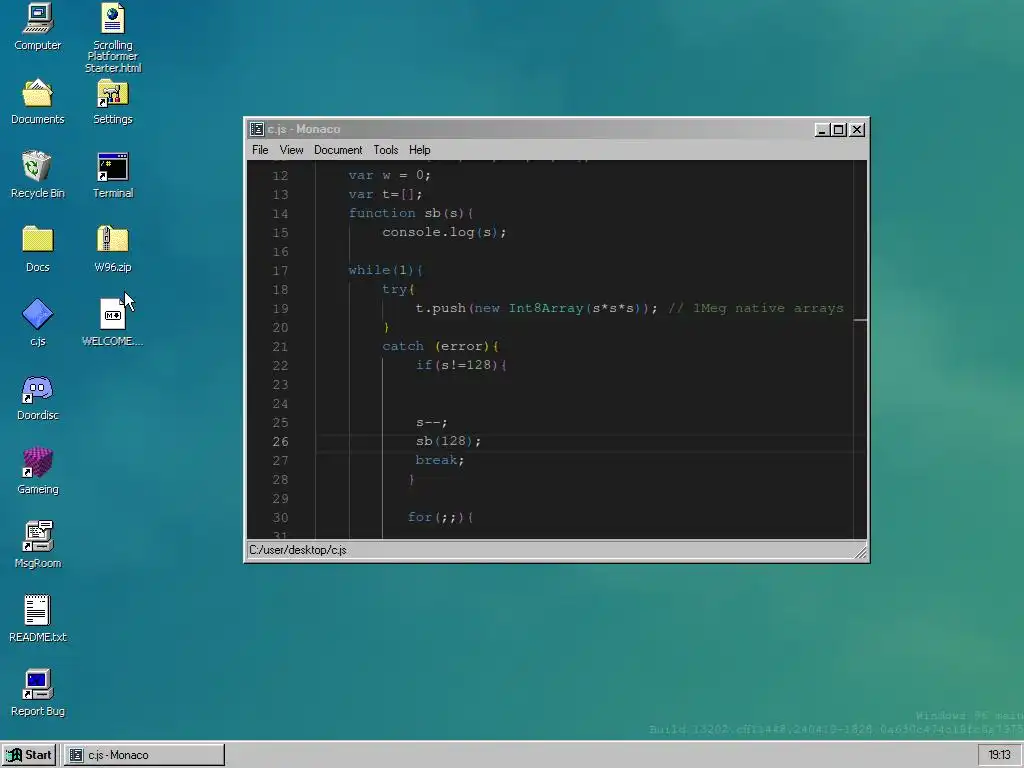
Task: Click 'console.log(s);' in the editor
Action: point(444,232)
